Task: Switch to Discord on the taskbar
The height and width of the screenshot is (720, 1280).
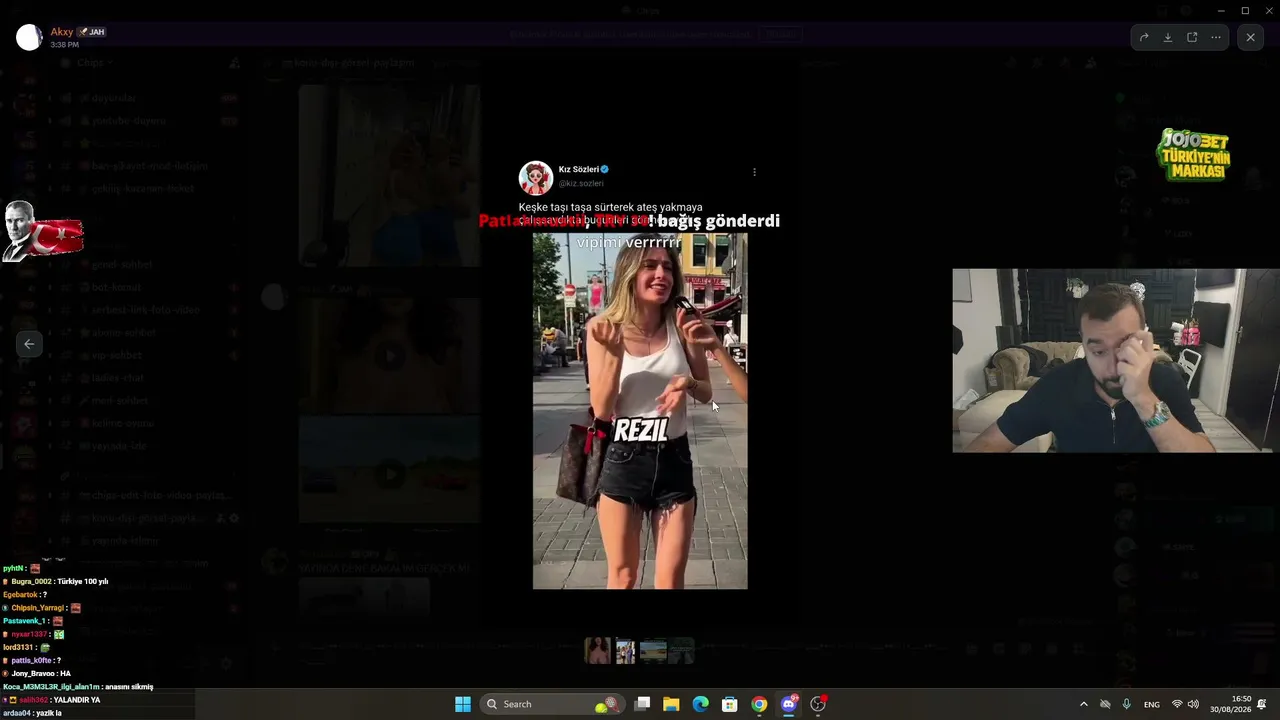Action: [x=789, y=704]
